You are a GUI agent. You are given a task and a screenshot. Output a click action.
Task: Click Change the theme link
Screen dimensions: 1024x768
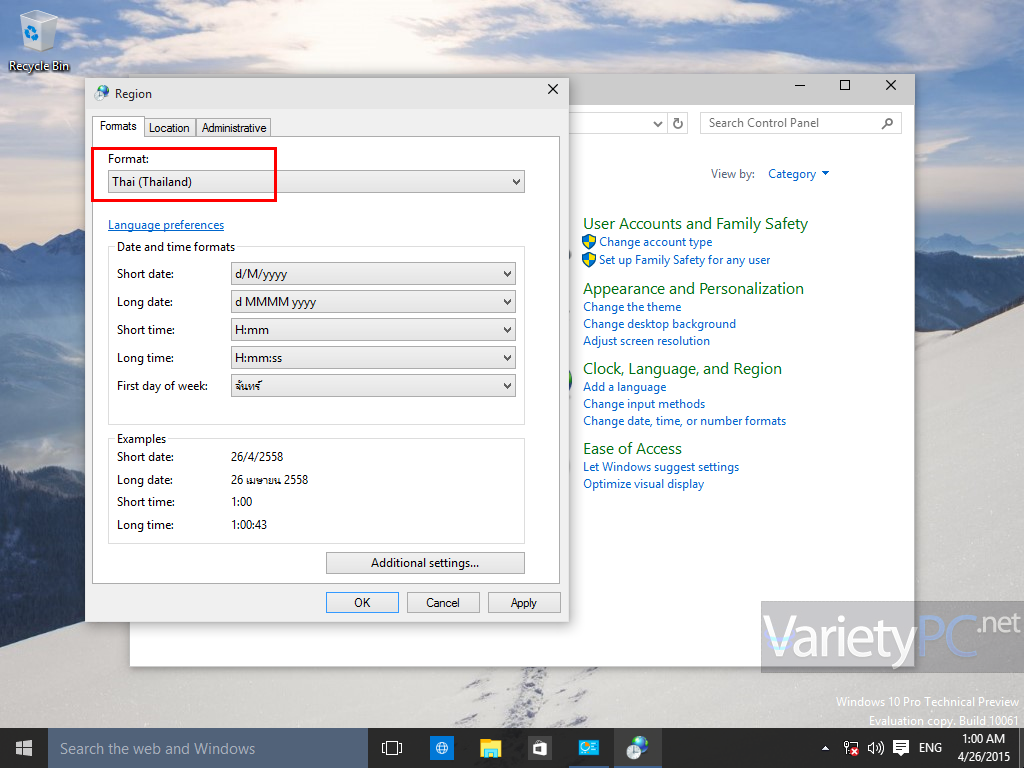632,307
